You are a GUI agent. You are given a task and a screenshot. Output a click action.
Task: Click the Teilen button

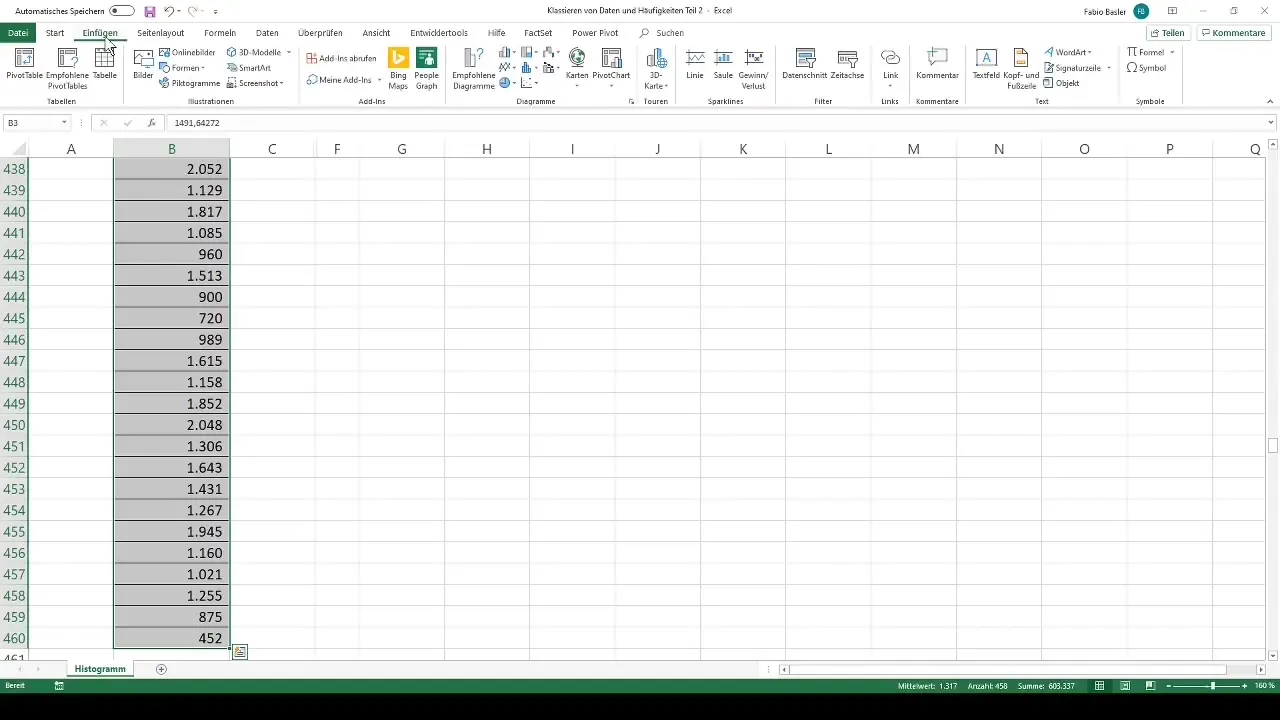pyautogui.click(x=1167, y=33)
